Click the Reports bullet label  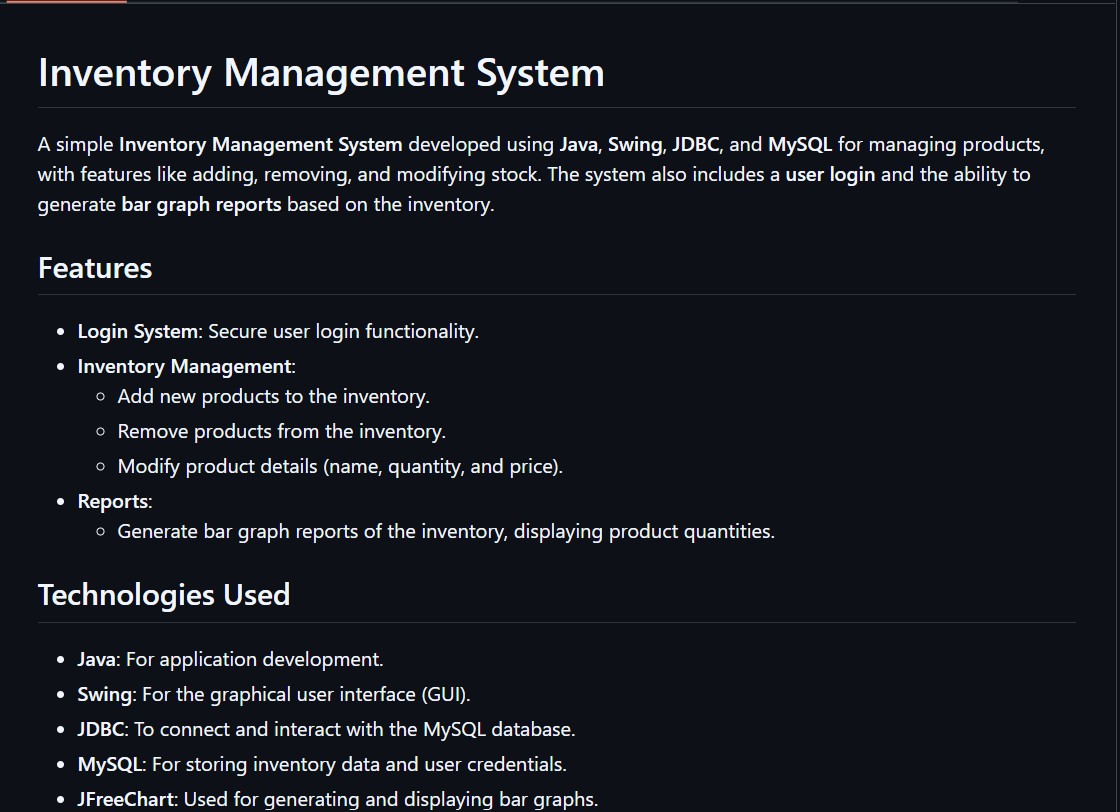click(x=113, y=501)
